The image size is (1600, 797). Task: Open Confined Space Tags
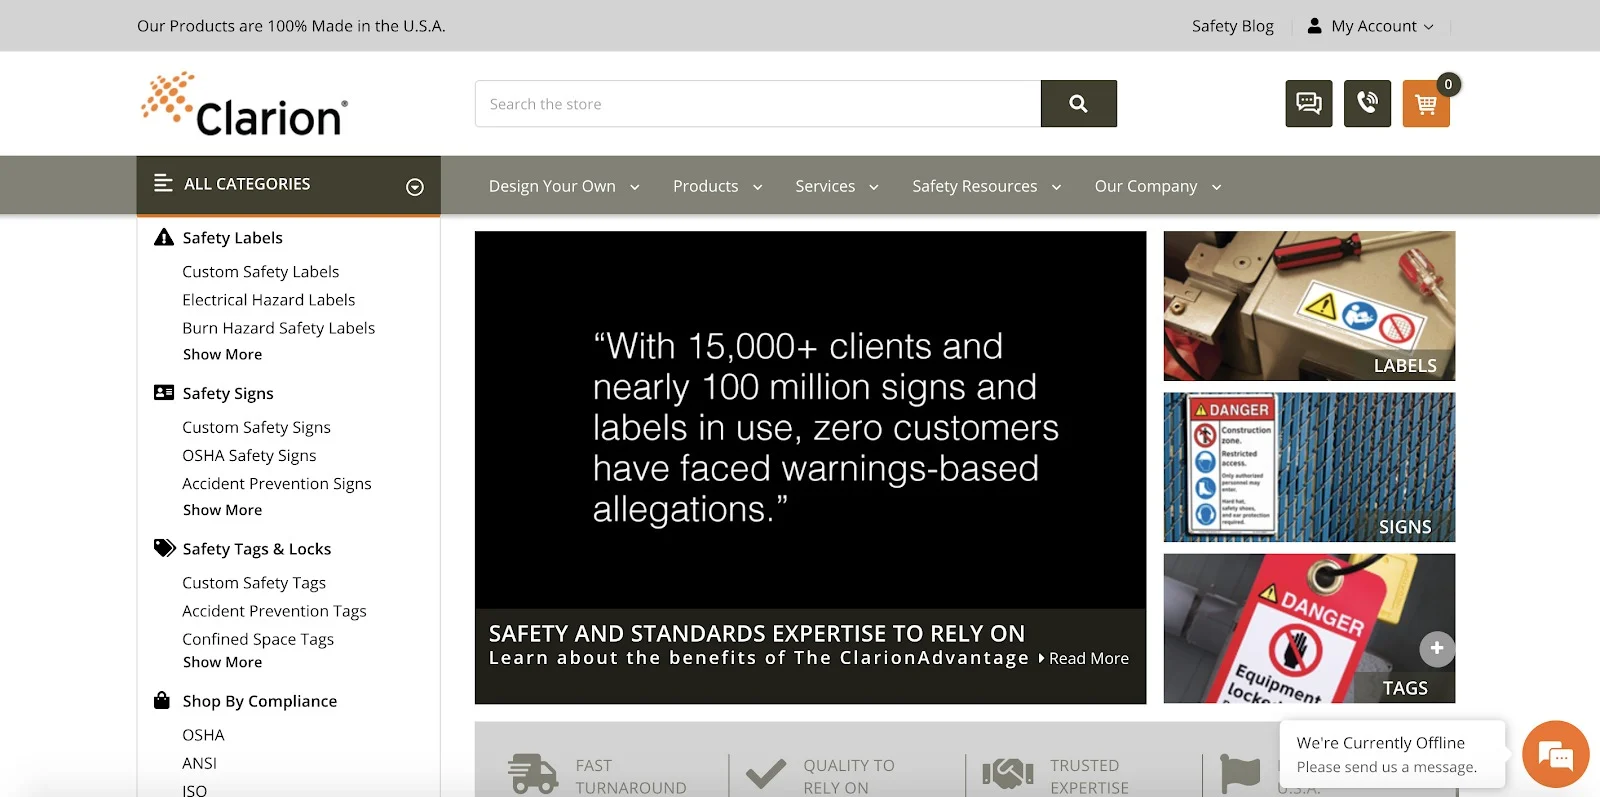pos(258,639)
